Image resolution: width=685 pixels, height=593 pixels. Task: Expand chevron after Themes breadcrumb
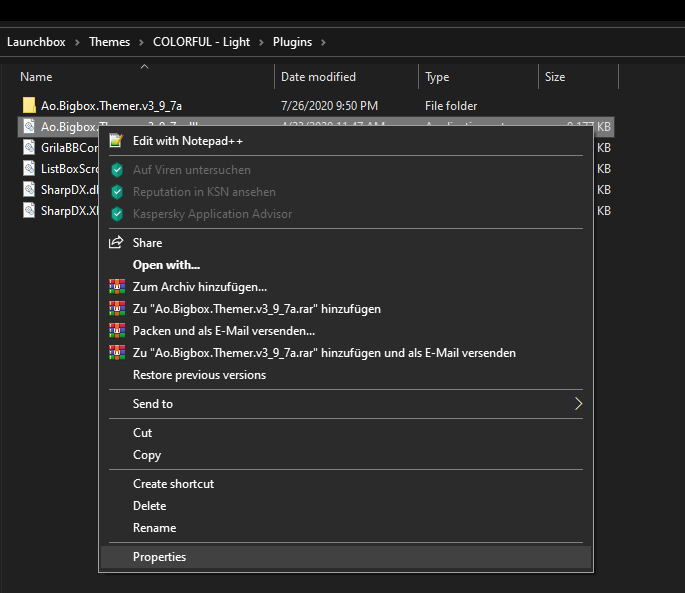click(142, 42)
